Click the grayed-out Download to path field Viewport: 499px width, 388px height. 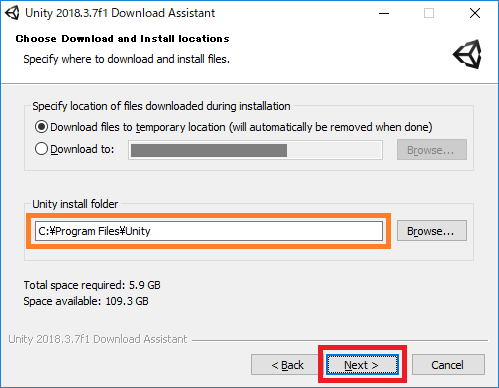(255, 150)
